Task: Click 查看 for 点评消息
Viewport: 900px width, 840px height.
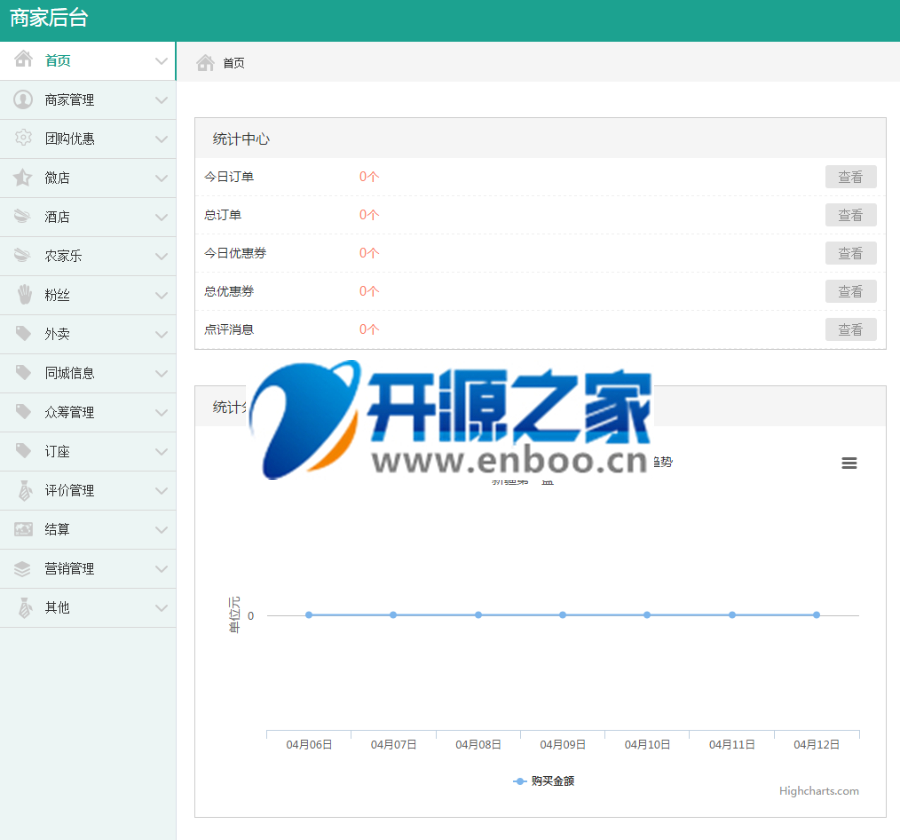Action: tap(851, 330)
